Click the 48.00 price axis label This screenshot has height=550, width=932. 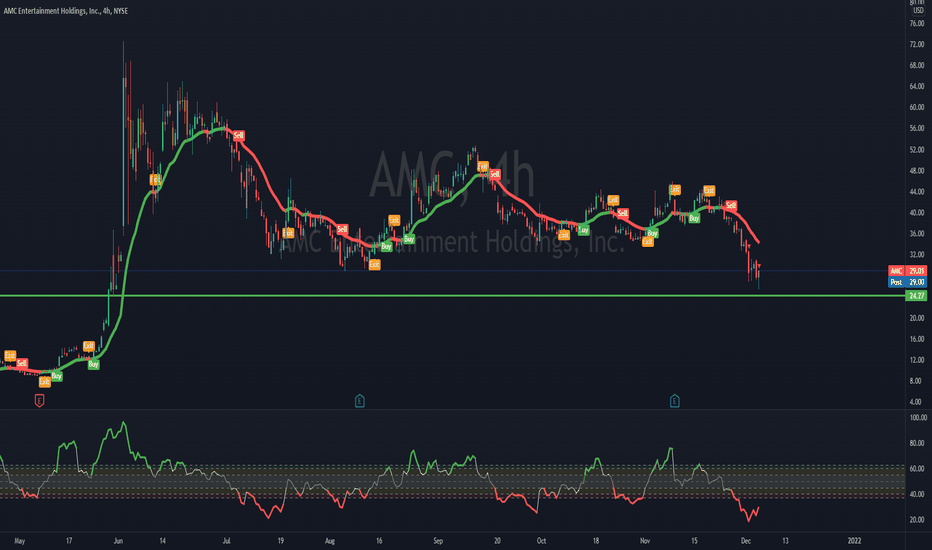pos(917,171)
